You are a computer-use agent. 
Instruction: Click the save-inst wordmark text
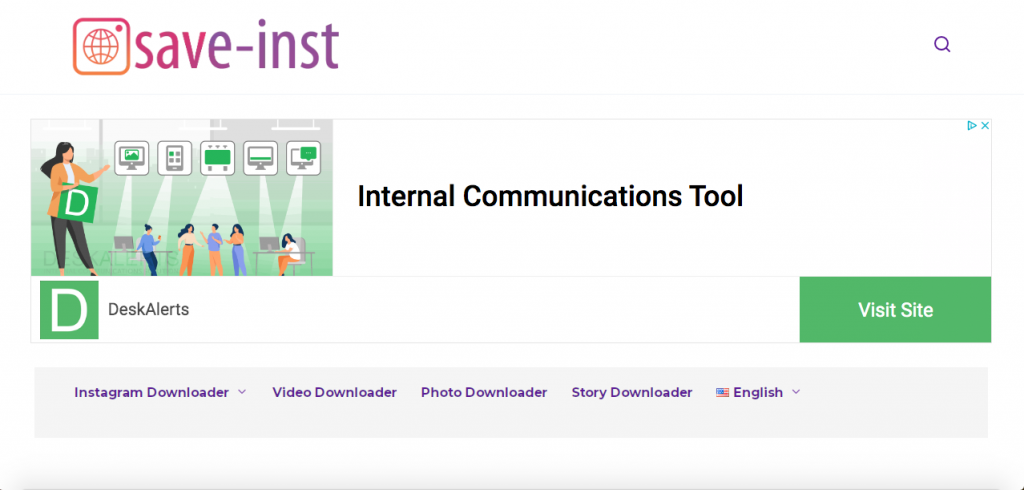pyautogui.click(x=238, y=46)
